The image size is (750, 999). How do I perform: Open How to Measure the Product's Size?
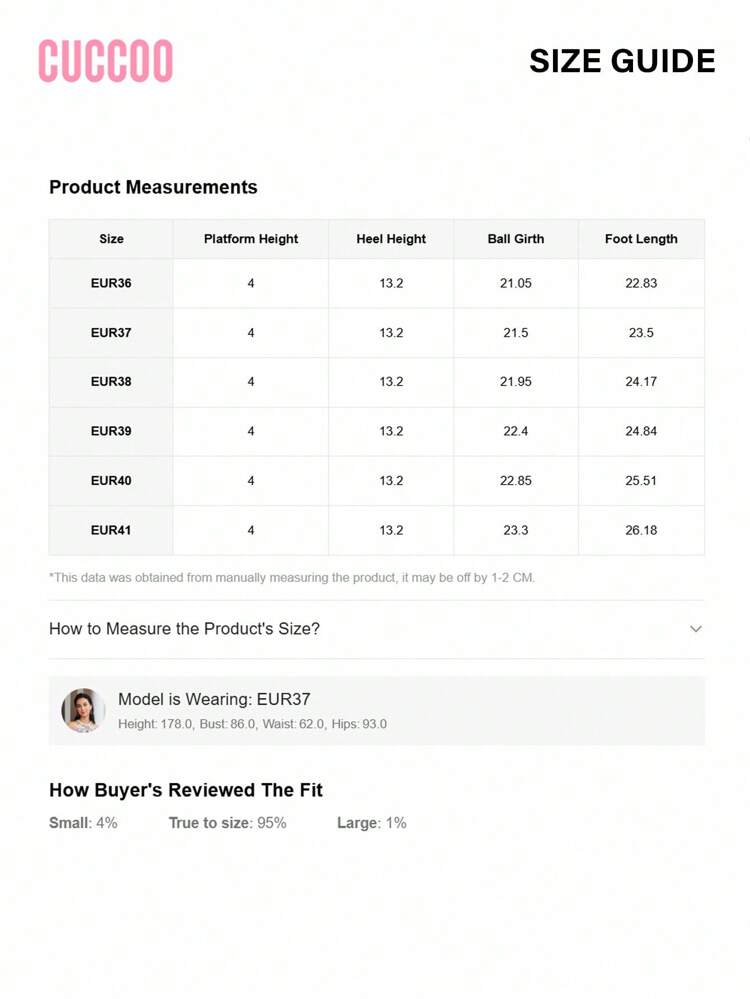185,629
